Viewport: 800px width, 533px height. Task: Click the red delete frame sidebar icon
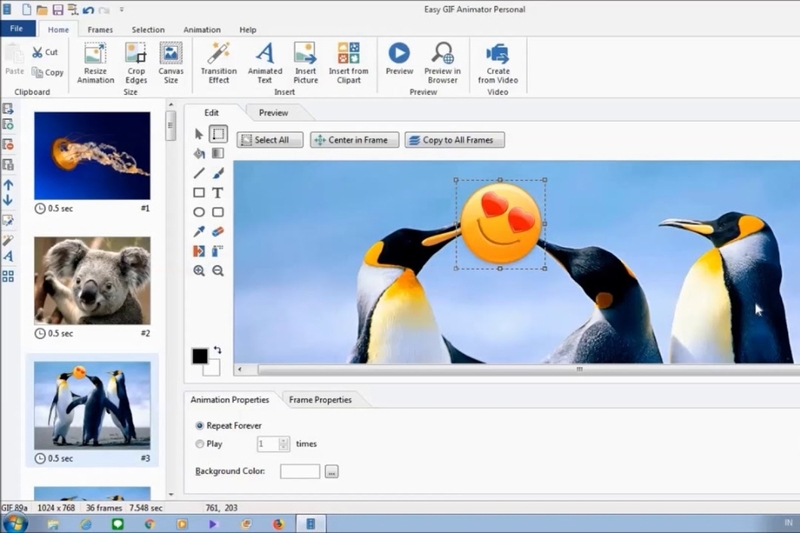tap(8, 145)
